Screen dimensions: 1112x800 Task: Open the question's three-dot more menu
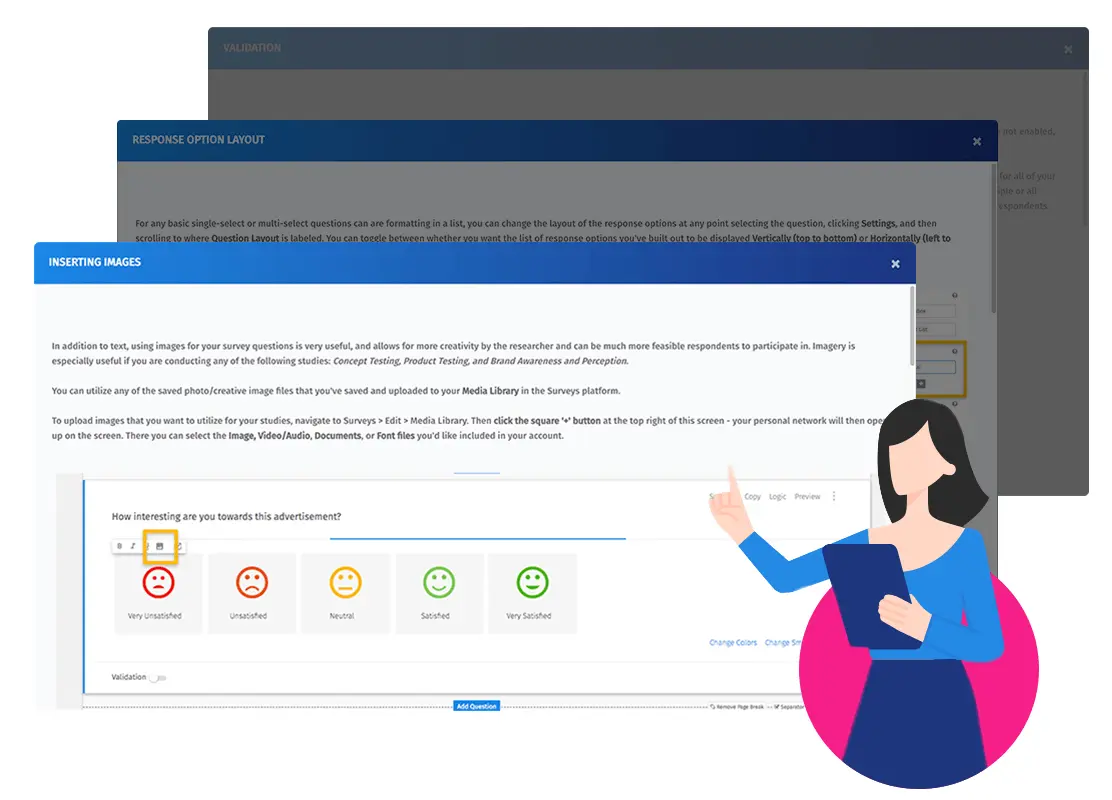point(834,496)
